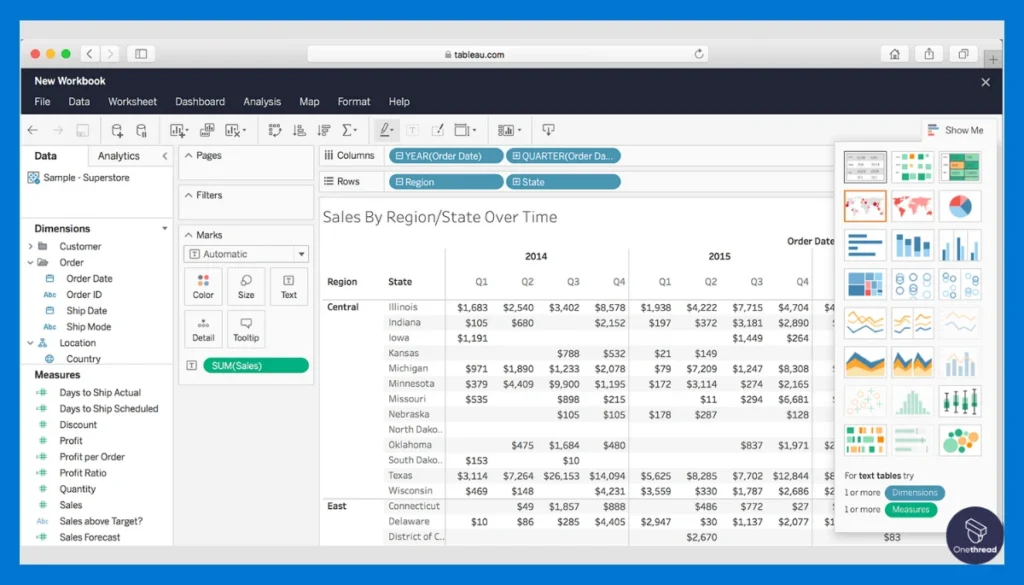Collapse the Filters card
The image size is (1024, 585).
(x=188, y=195)
